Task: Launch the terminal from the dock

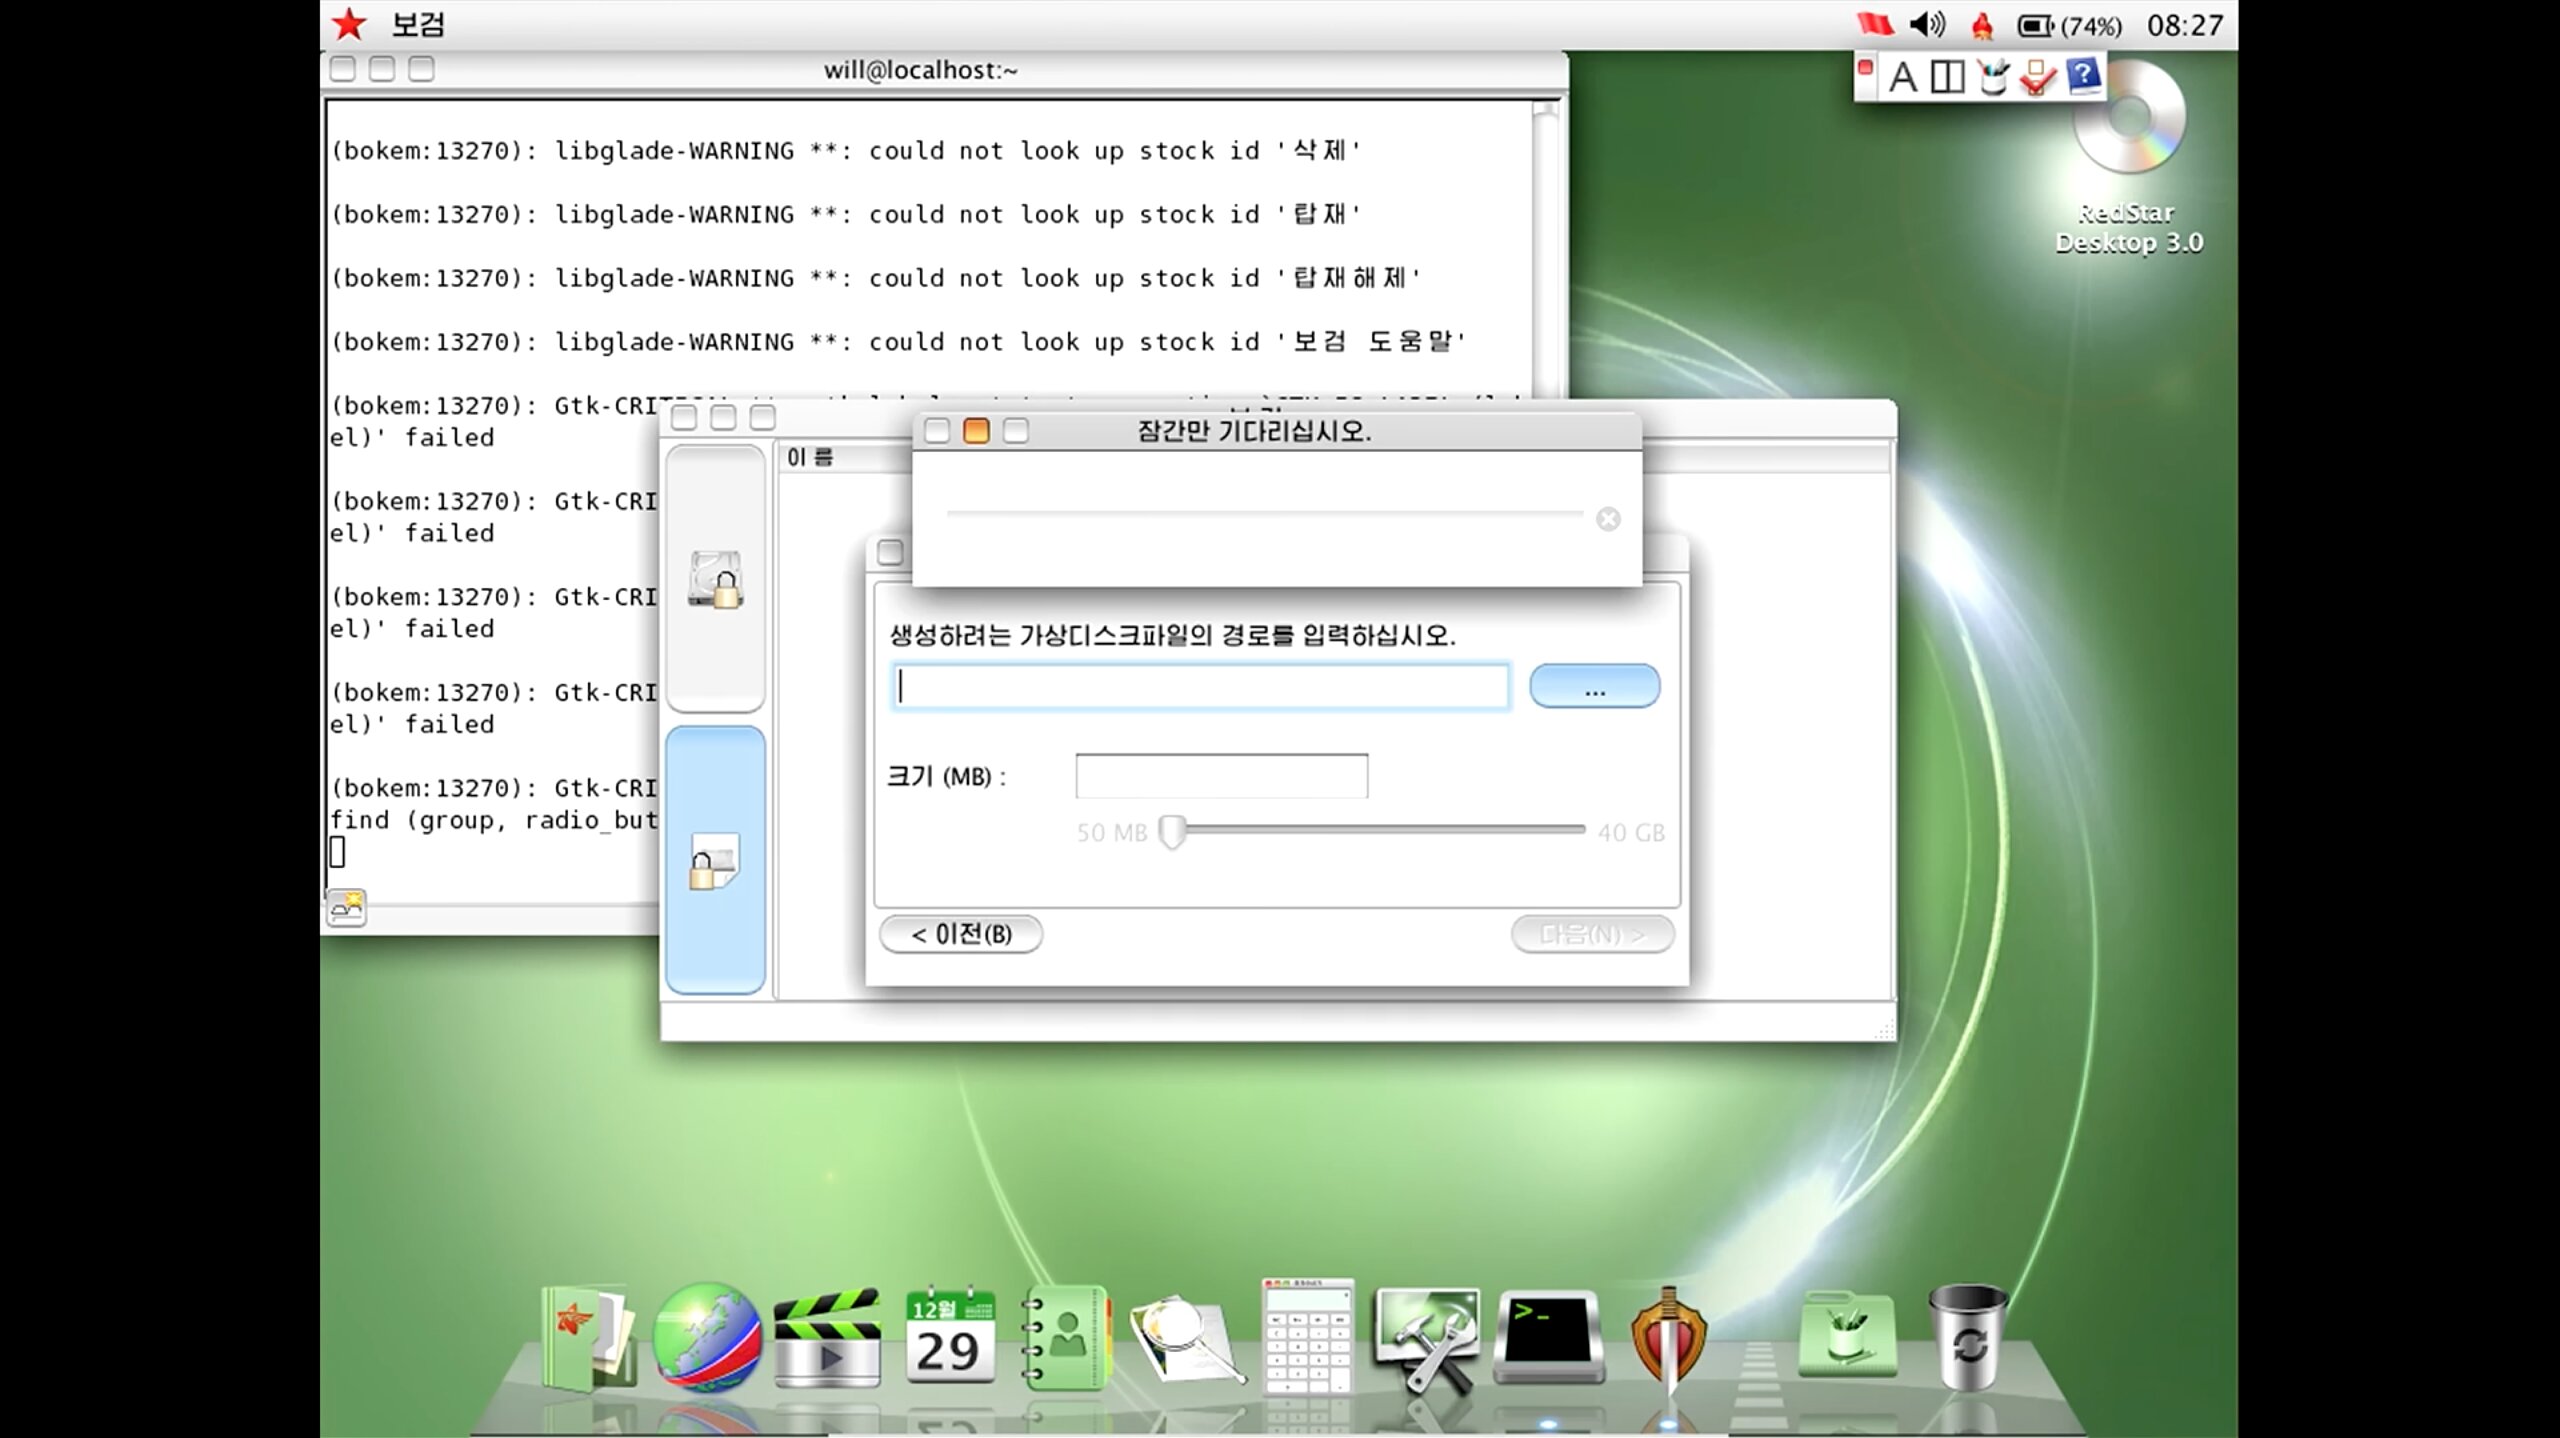Action: [1549, 1338]
